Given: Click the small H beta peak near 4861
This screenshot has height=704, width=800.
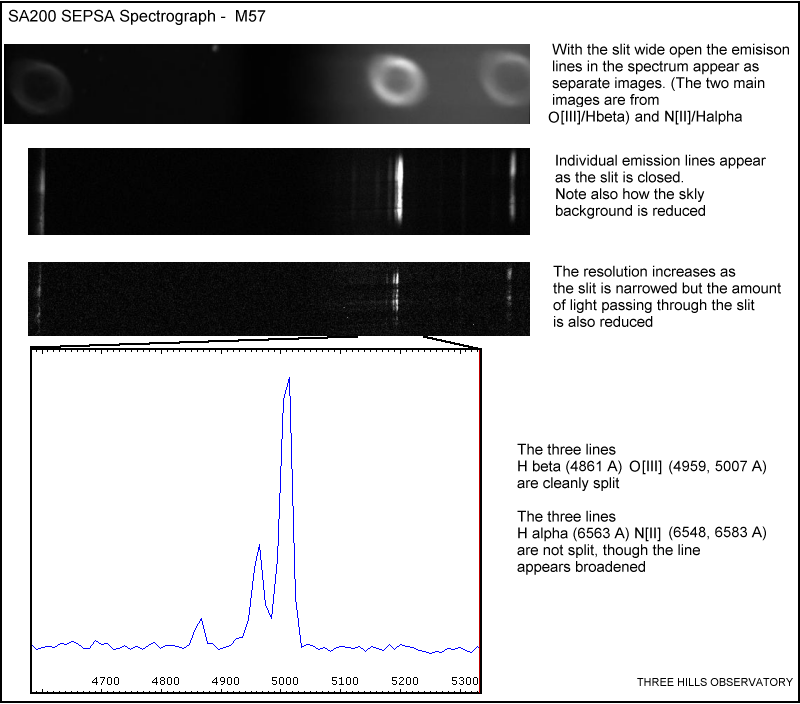Looking at the screenshot, I should point(201,620).
